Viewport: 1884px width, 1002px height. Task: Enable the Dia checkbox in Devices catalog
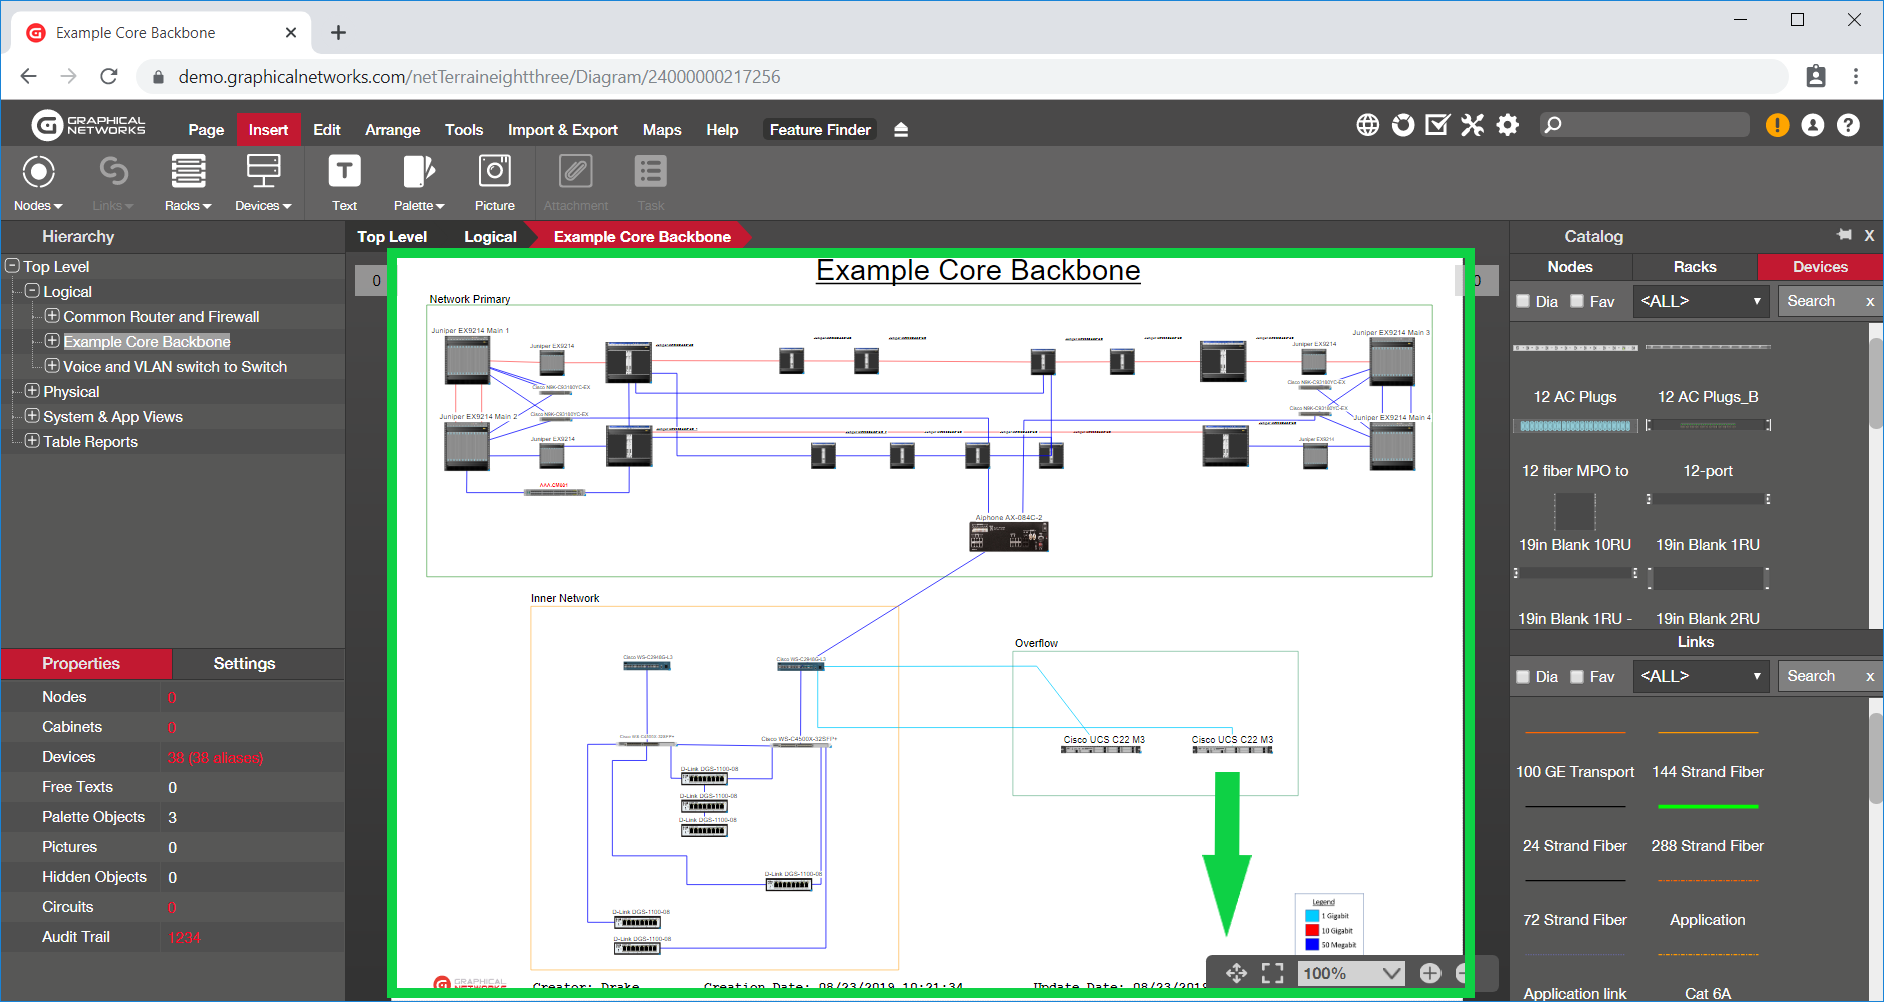click(x=1523, y=301)
